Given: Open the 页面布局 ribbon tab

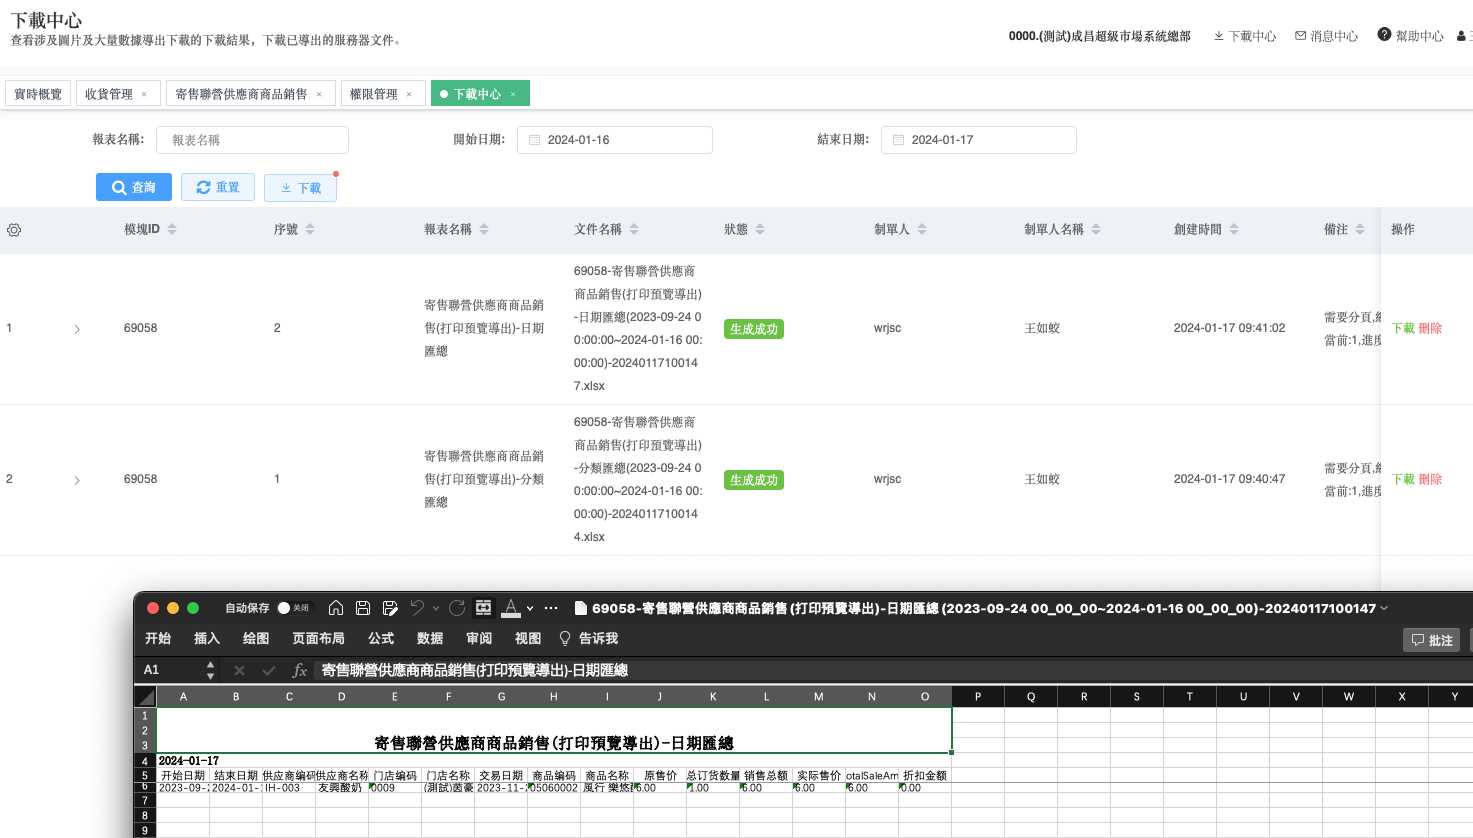Looking at the screenshot, I should tap(318, 638).
